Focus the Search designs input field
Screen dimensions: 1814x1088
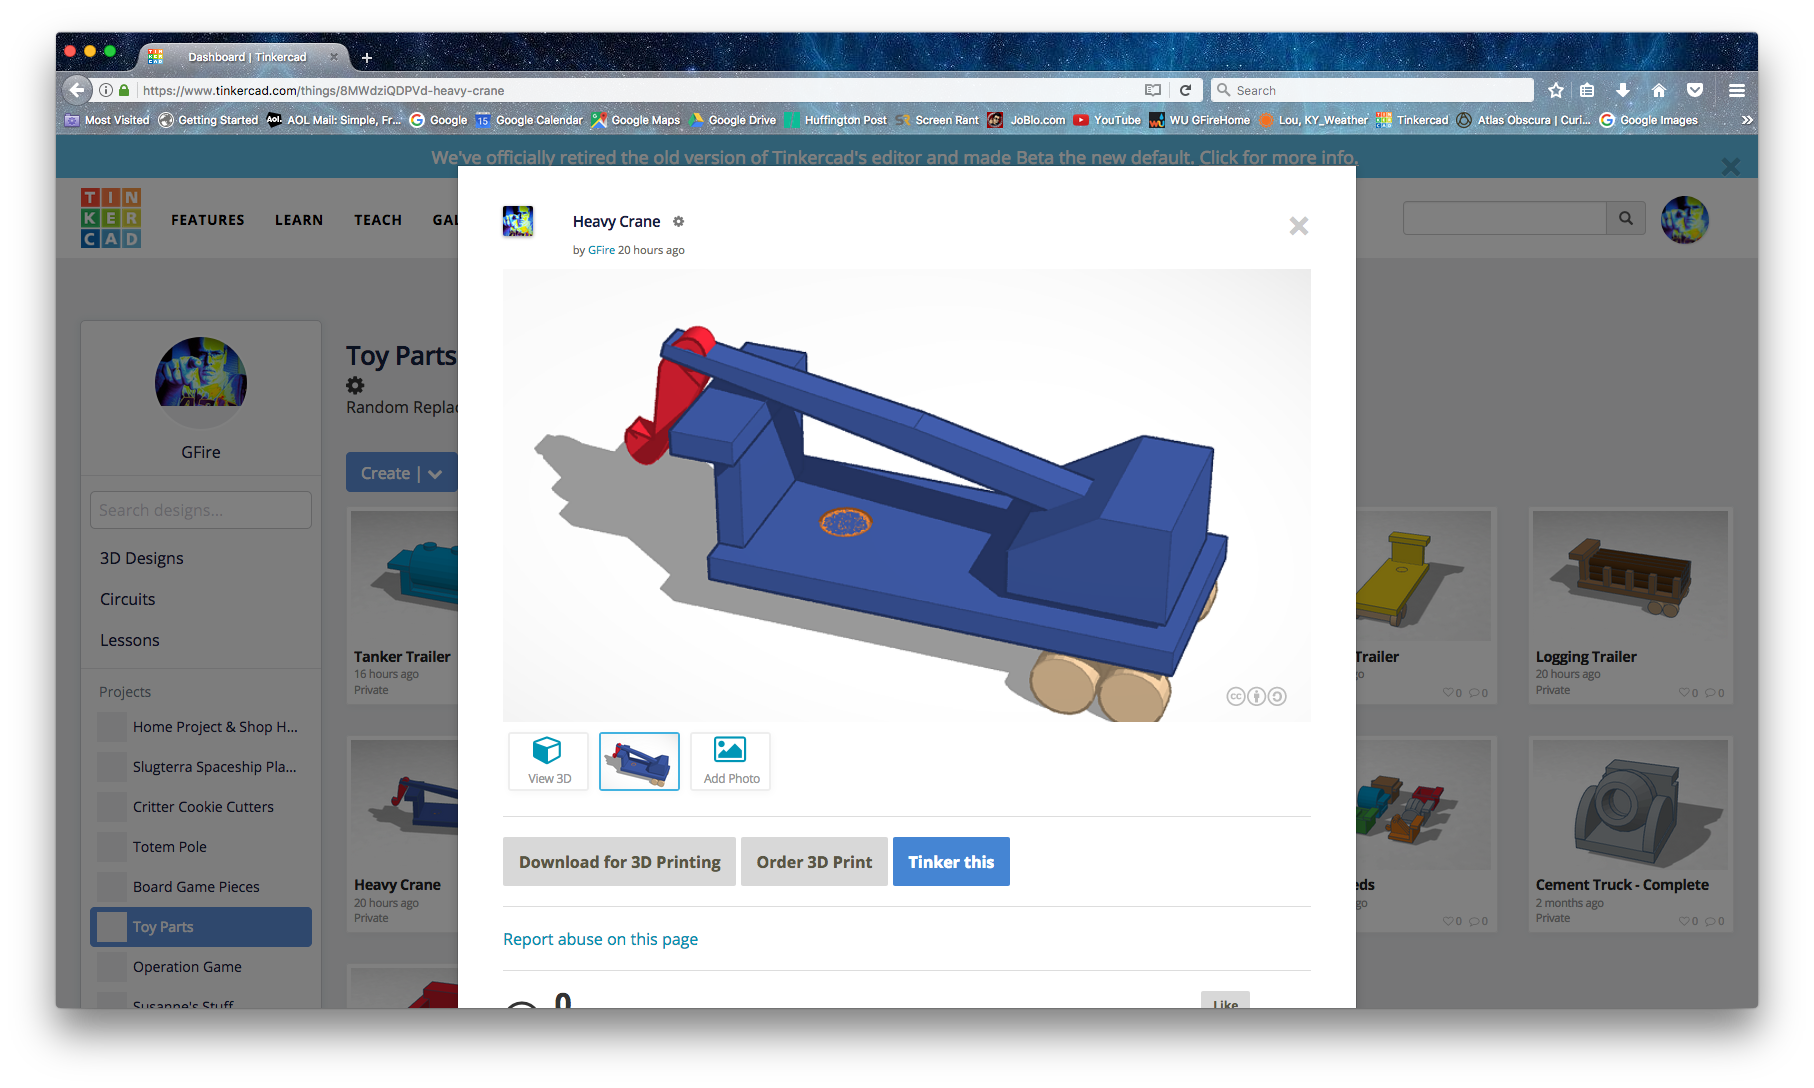[x=201, y=510]
